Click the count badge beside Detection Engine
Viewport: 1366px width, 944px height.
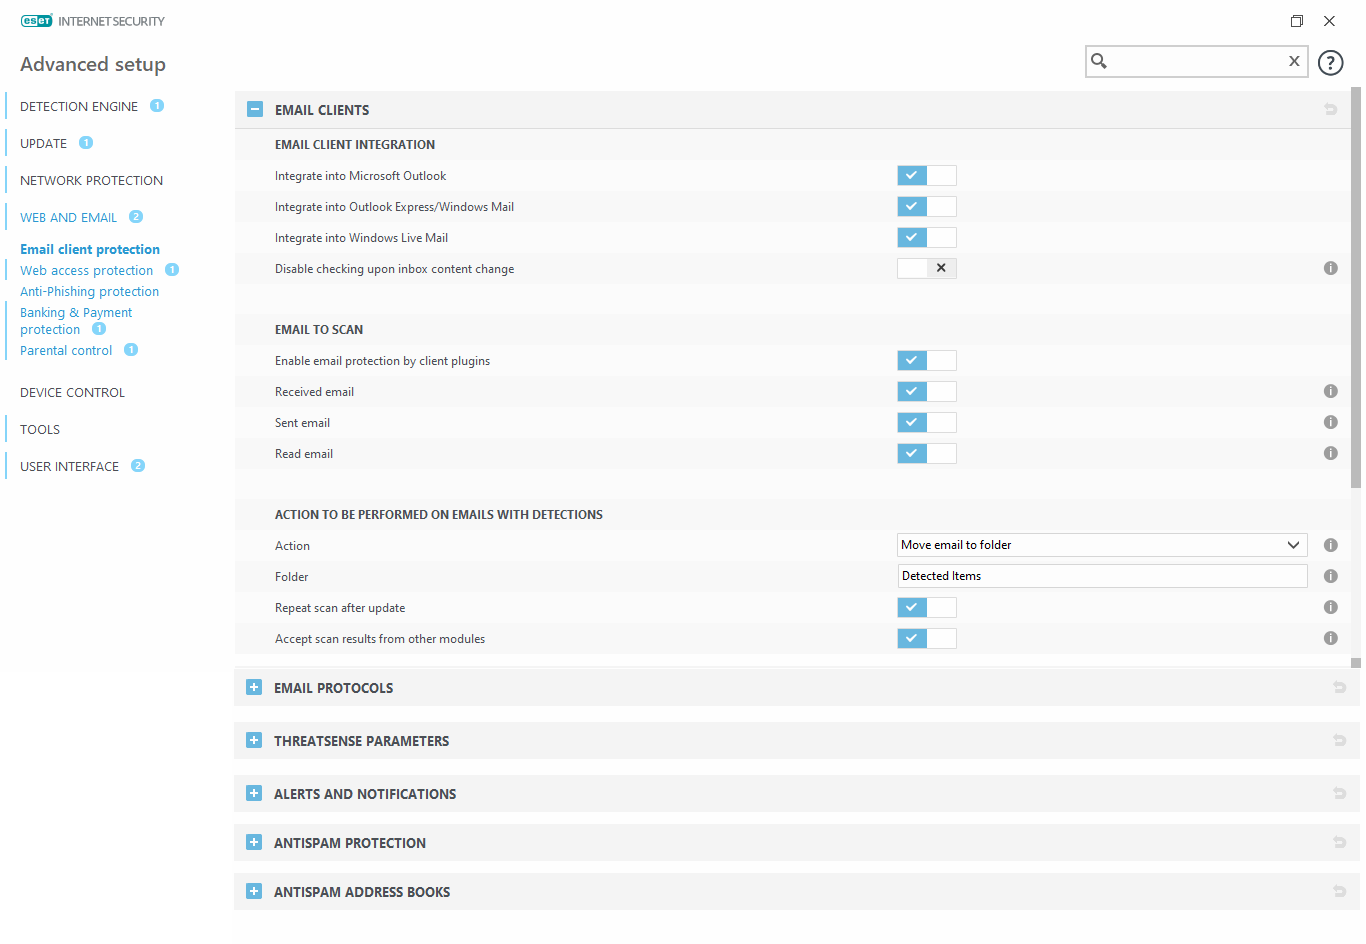pyautogui.click(x=157, y=106)
